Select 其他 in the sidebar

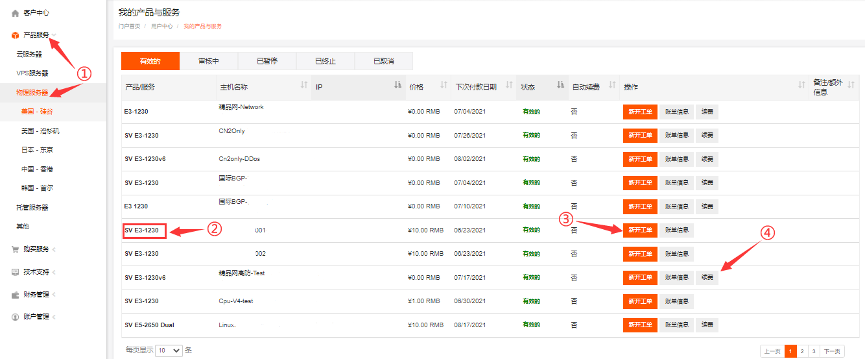23,226
